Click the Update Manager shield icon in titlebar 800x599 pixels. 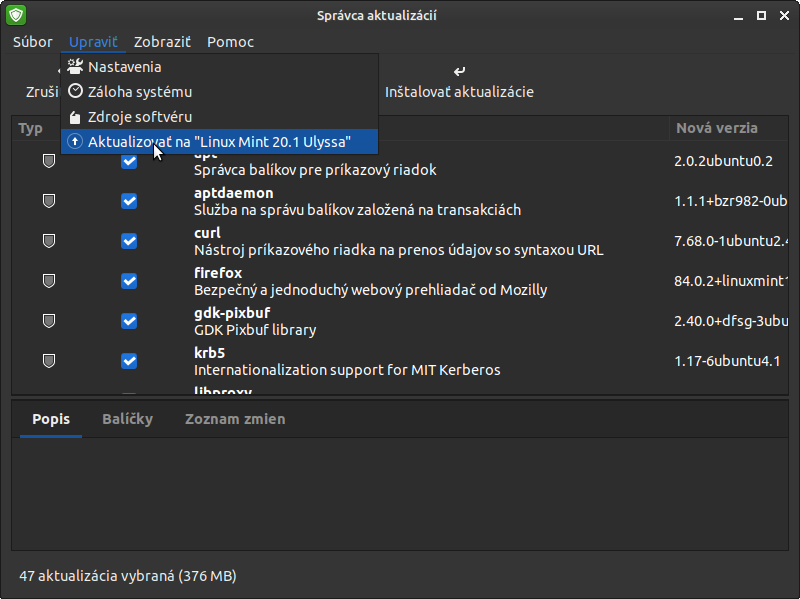coord(16,15)
